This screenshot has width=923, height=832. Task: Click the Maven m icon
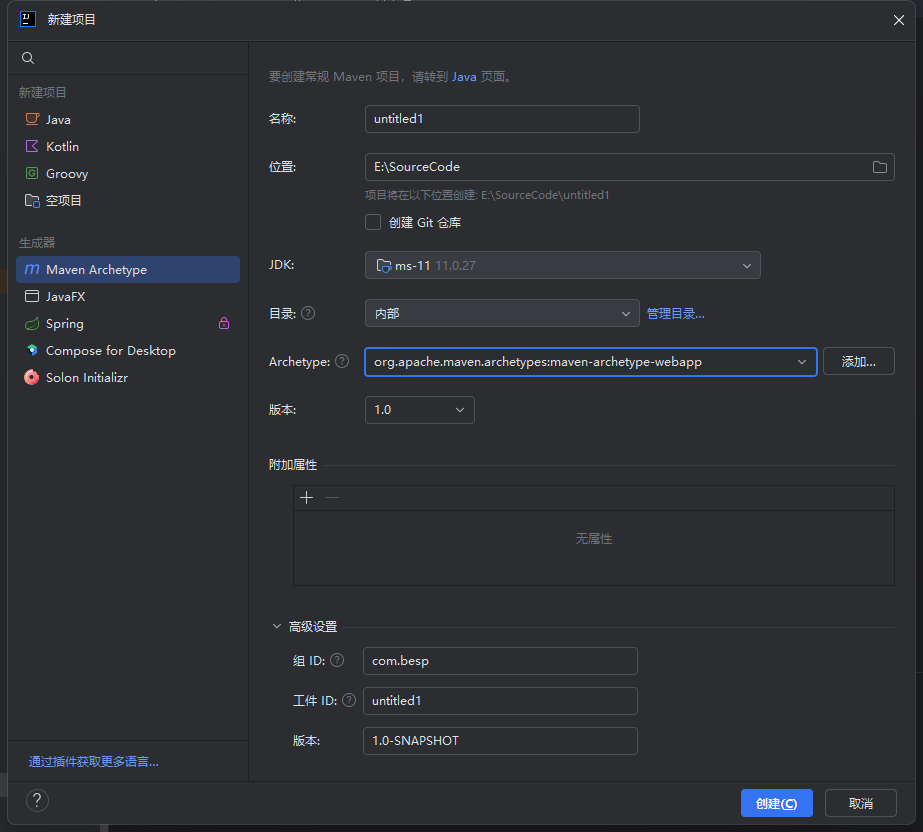pos(32,269)
